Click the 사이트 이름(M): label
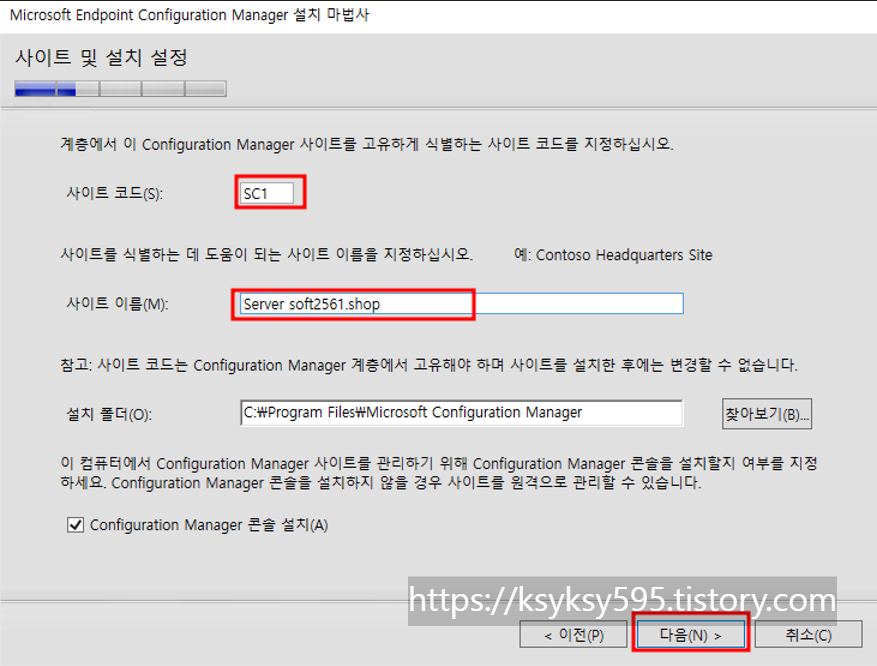This screenshot has height=666, width=877. pos(117,304)
